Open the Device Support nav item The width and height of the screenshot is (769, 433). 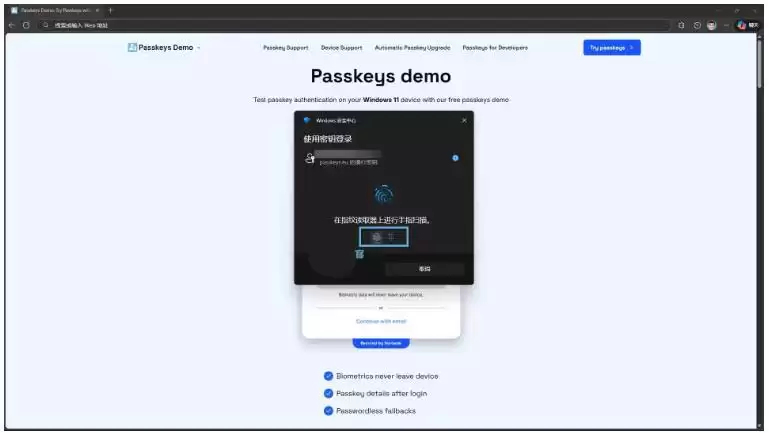tap(341, 48)
